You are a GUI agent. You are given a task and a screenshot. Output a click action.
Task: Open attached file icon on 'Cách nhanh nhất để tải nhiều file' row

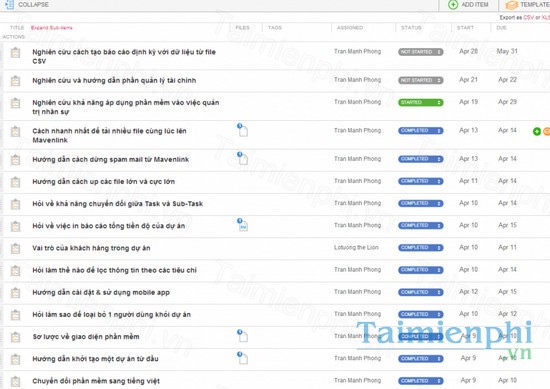(x=242, y=130)
